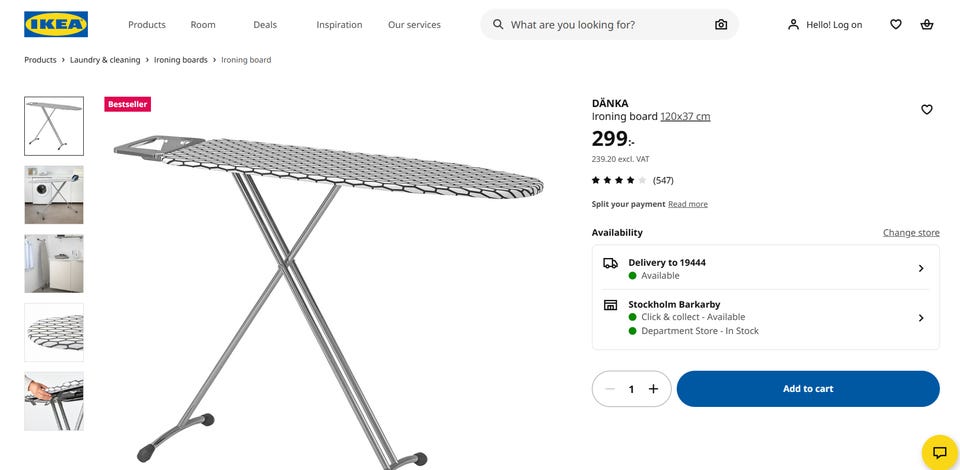
Task: Expand Stockholm Barkarby store details
Action: (921, 318)
